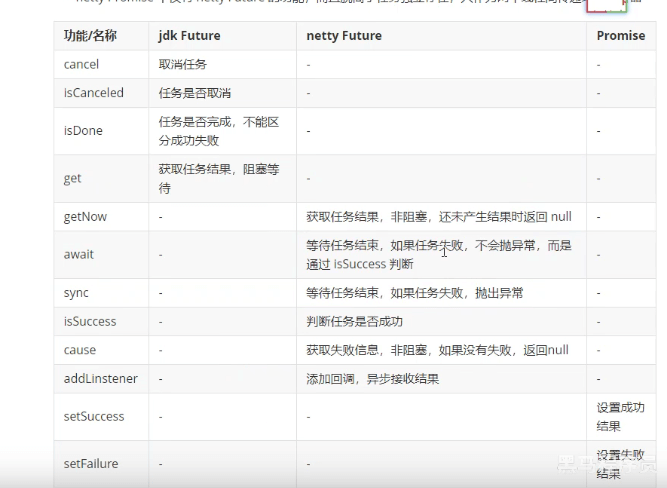The height and width of the screenshot is (488, 667).
Task: Select the 'cancel' row name cell
Action: tap(101, 65)
